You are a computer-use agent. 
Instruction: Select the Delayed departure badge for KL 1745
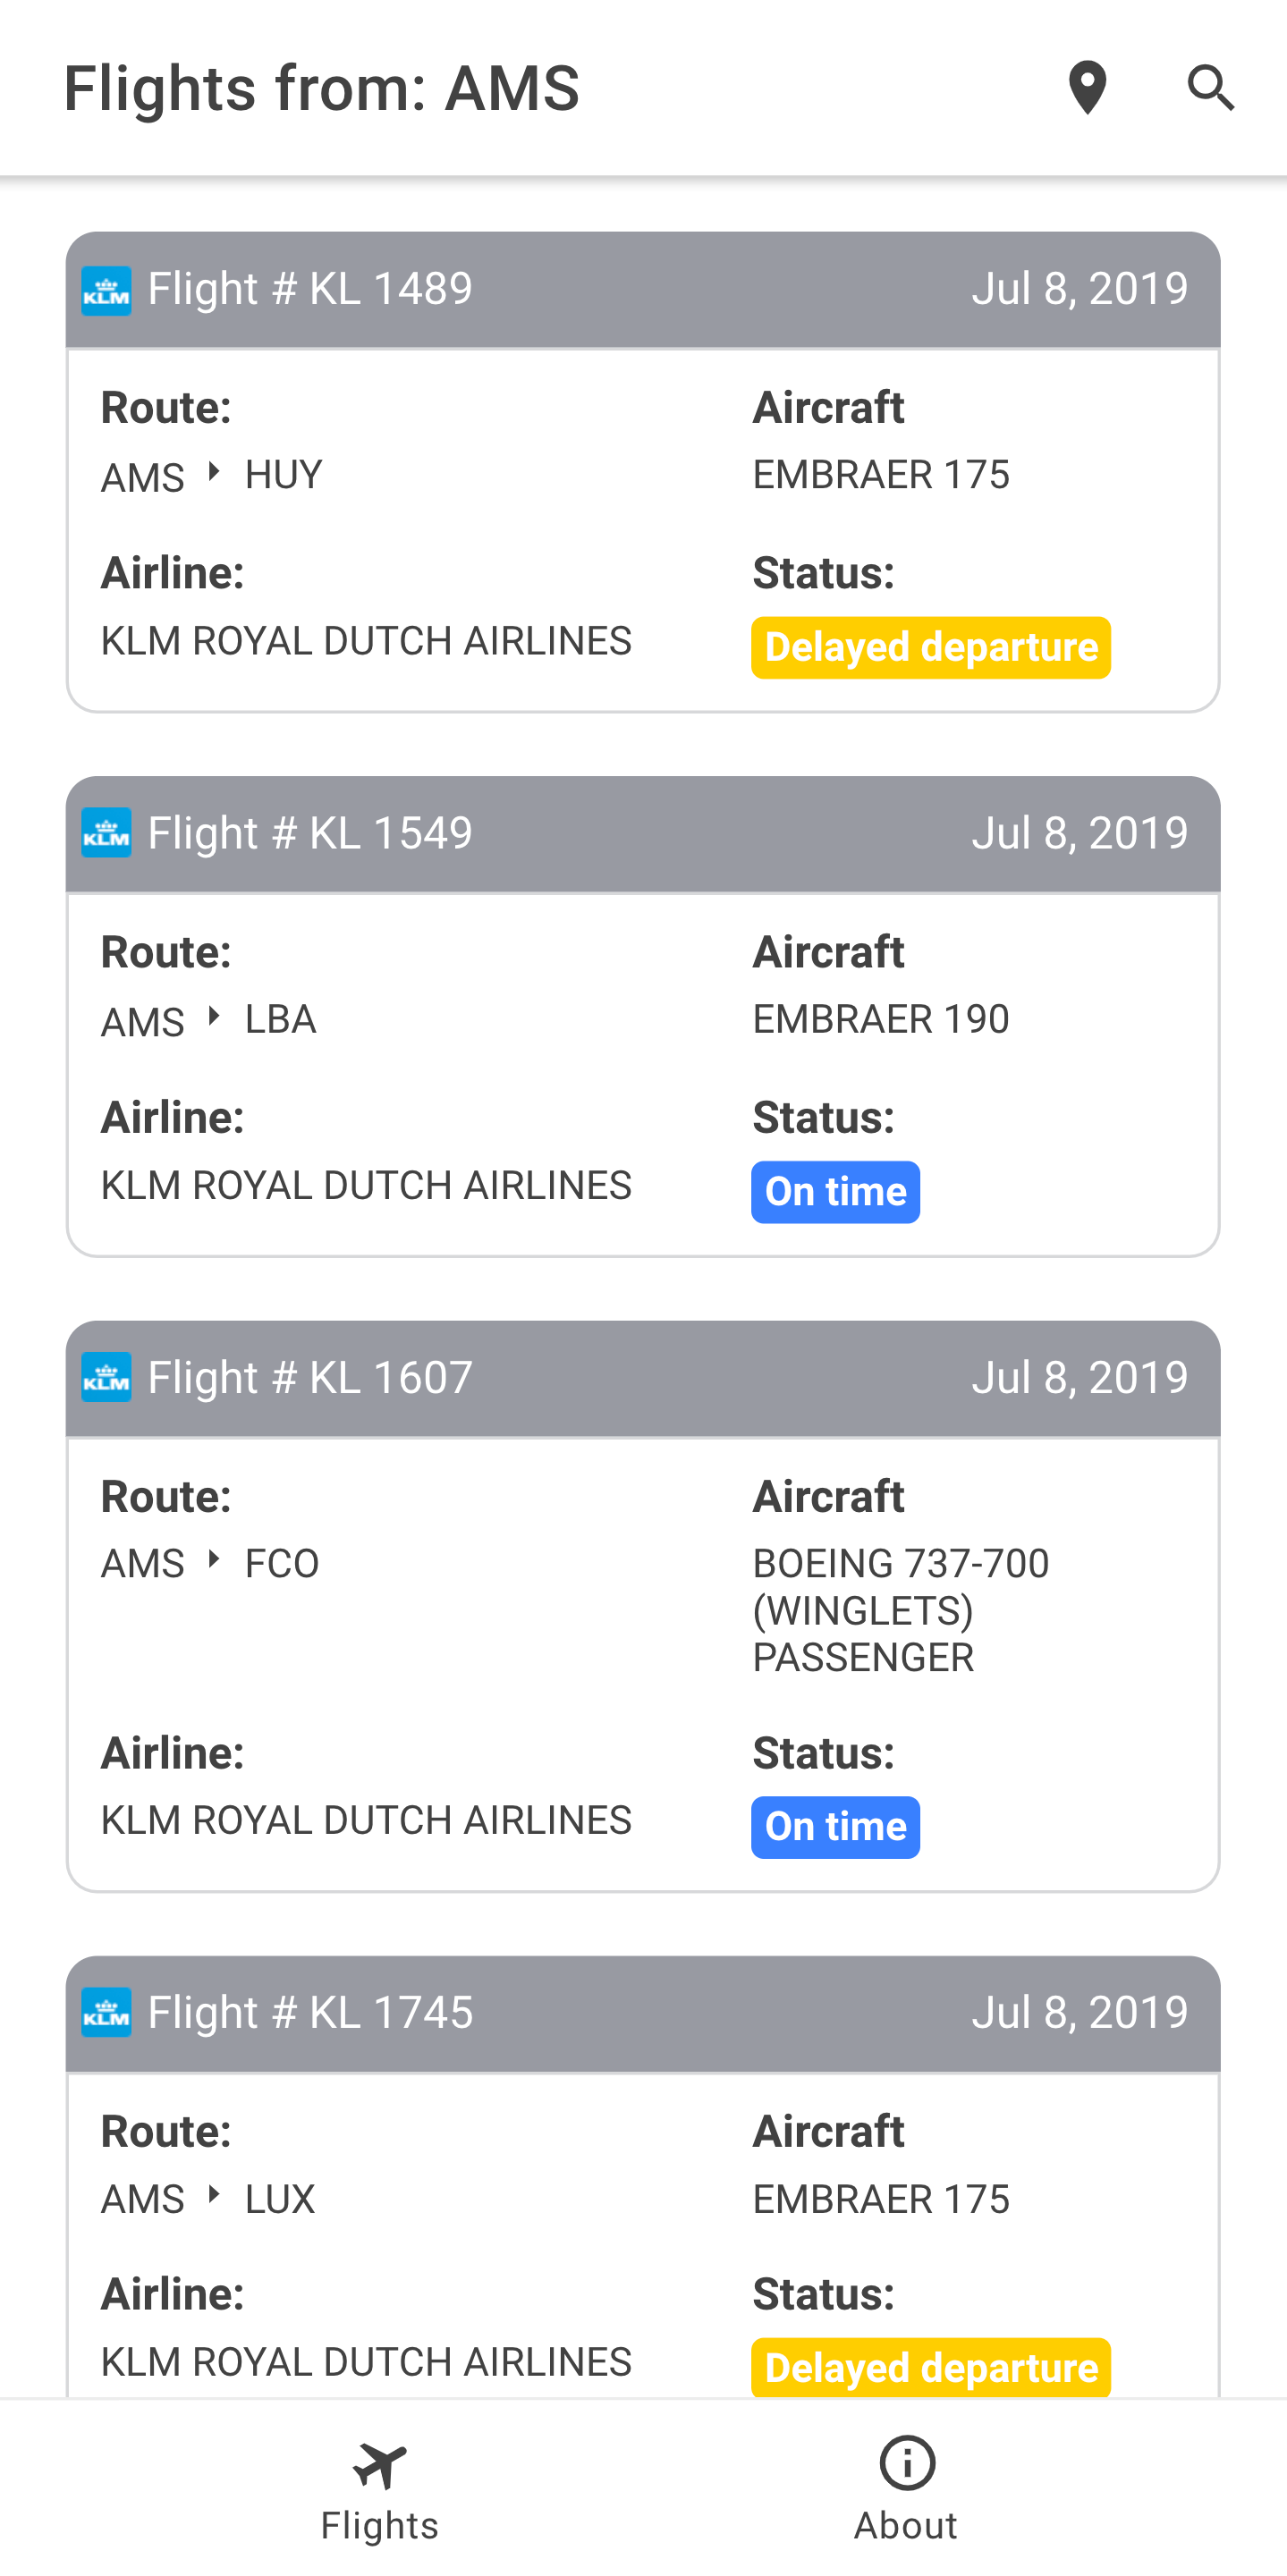click(x=931, y=2367)
